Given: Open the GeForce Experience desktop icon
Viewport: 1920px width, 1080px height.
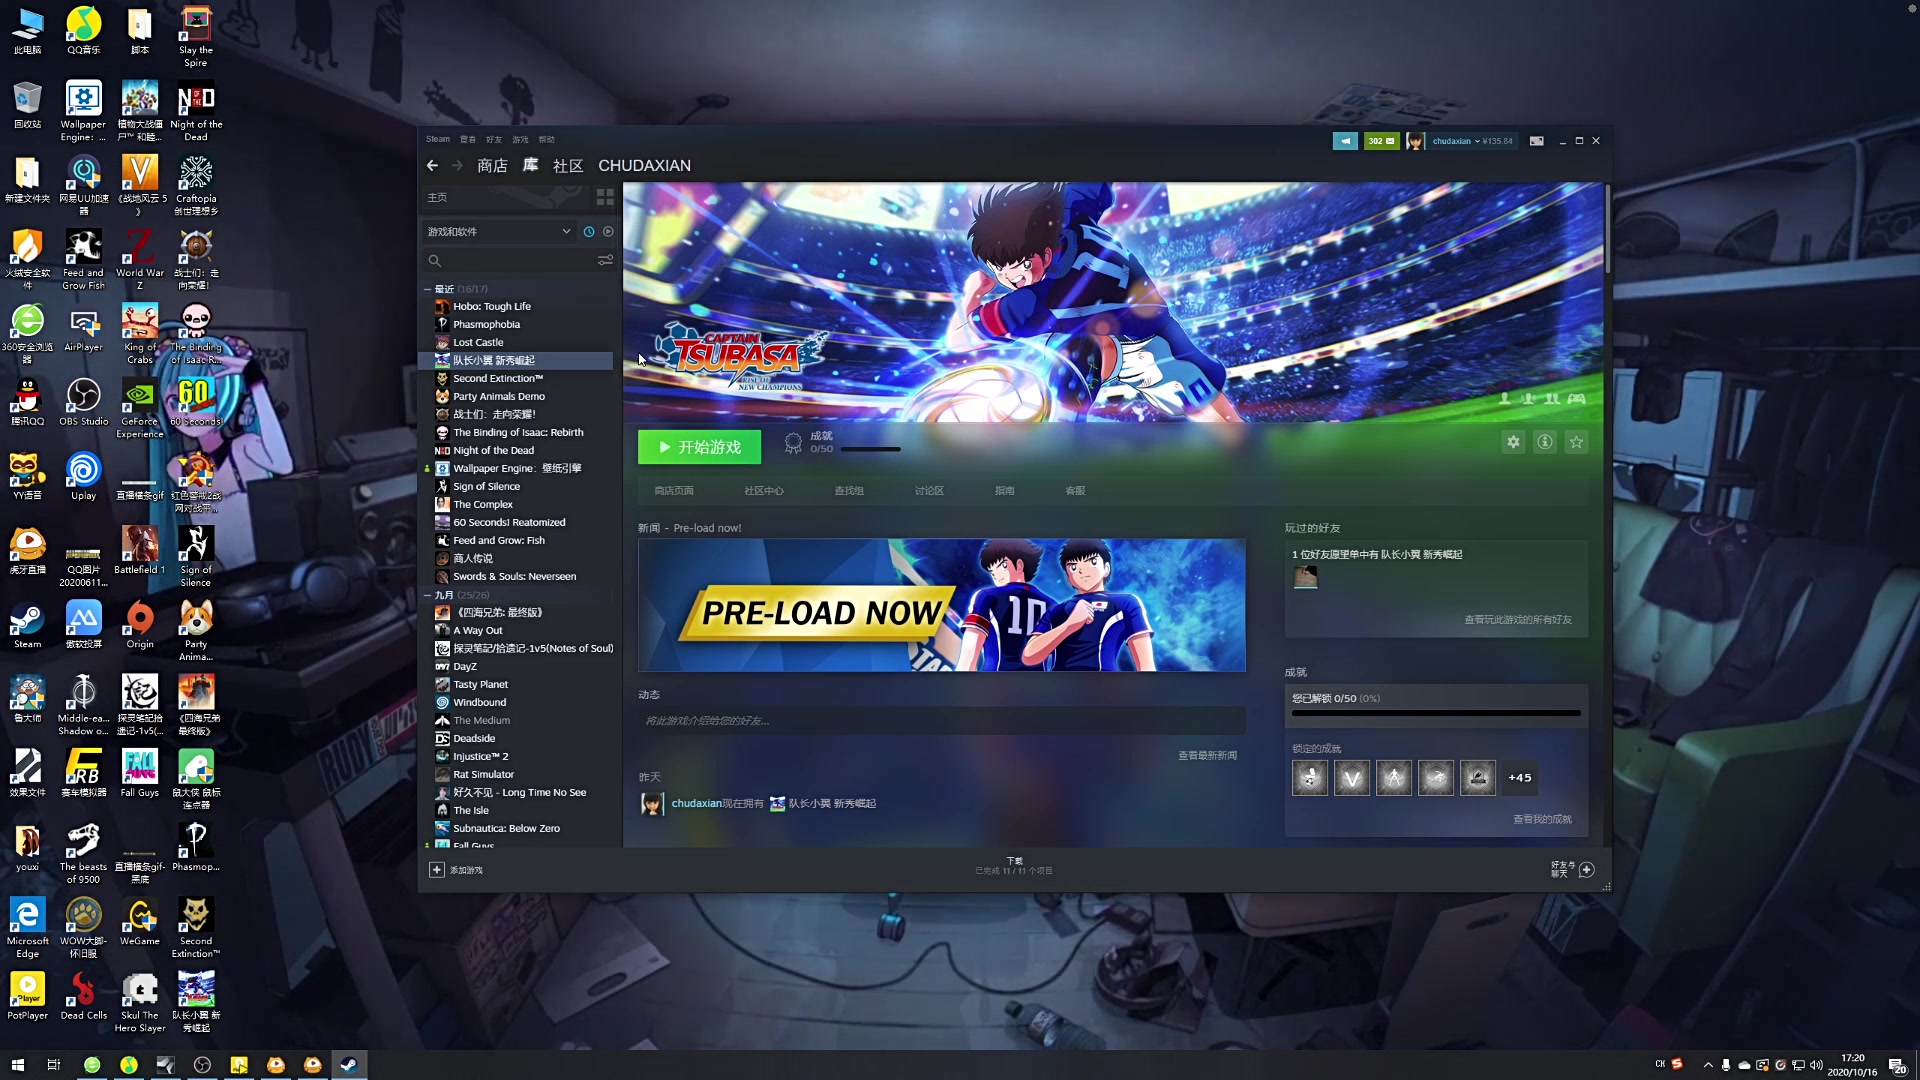Looking at the screenshot, I should pyautogui.click(x=140, y=408).
